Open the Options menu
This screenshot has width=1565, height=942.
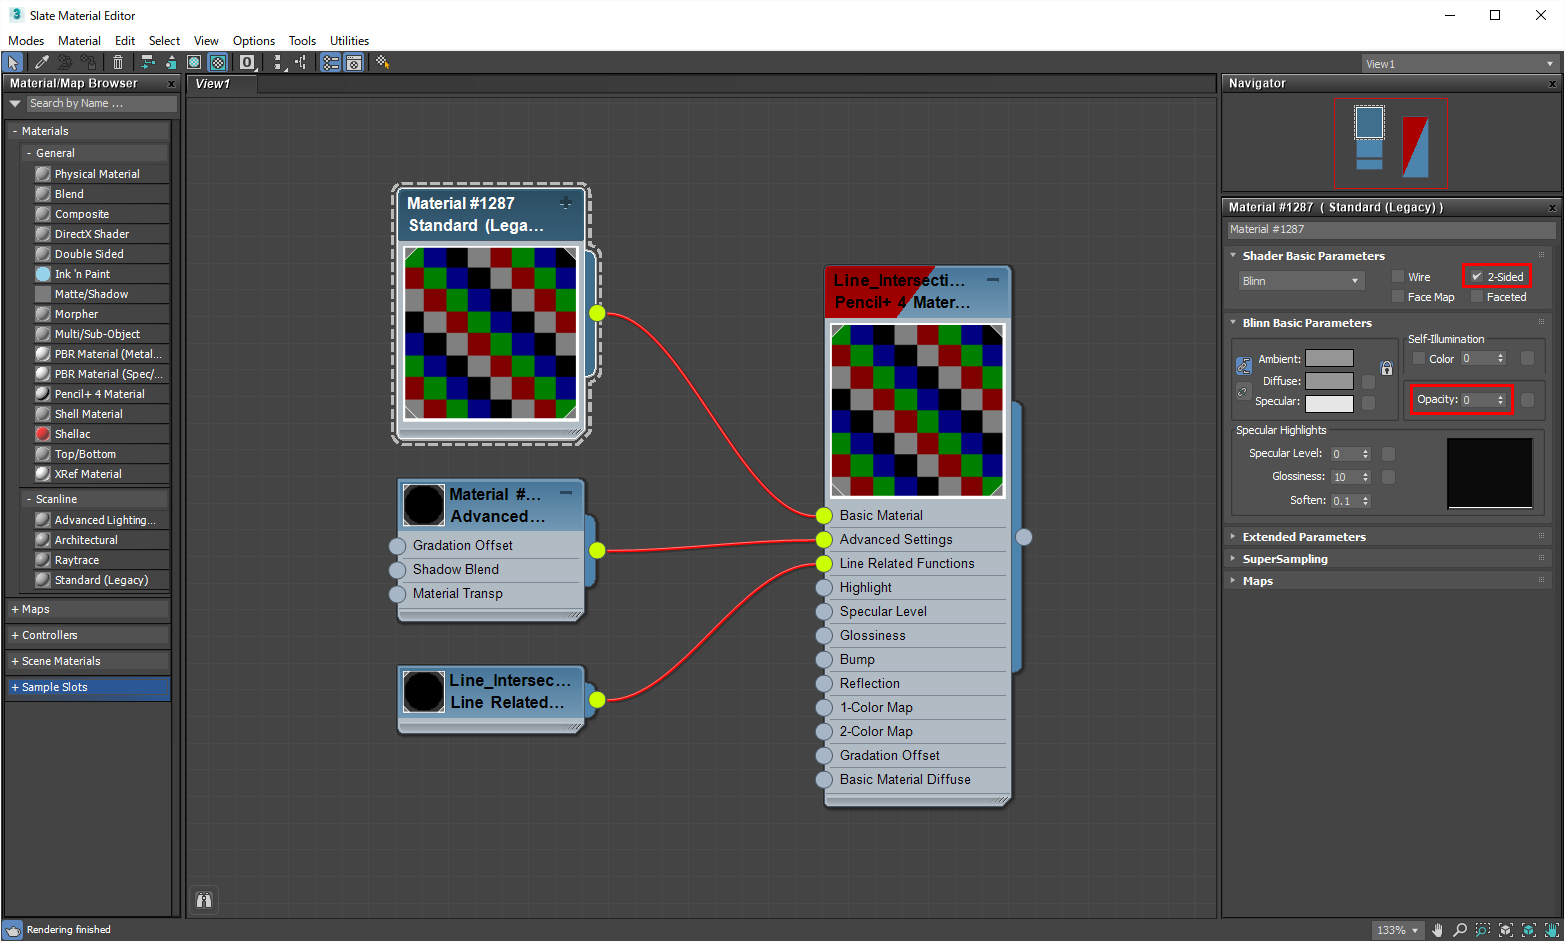click(x=254, y=41)
